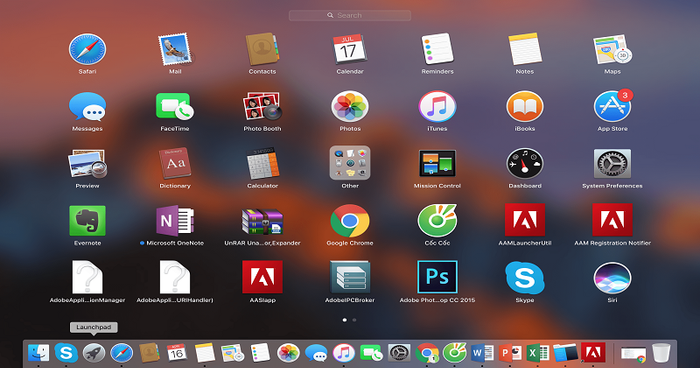The width and height of the screenshot is (700, 368).
Task: Open the Trash in the Dock
Action: [x=661, y=353]
